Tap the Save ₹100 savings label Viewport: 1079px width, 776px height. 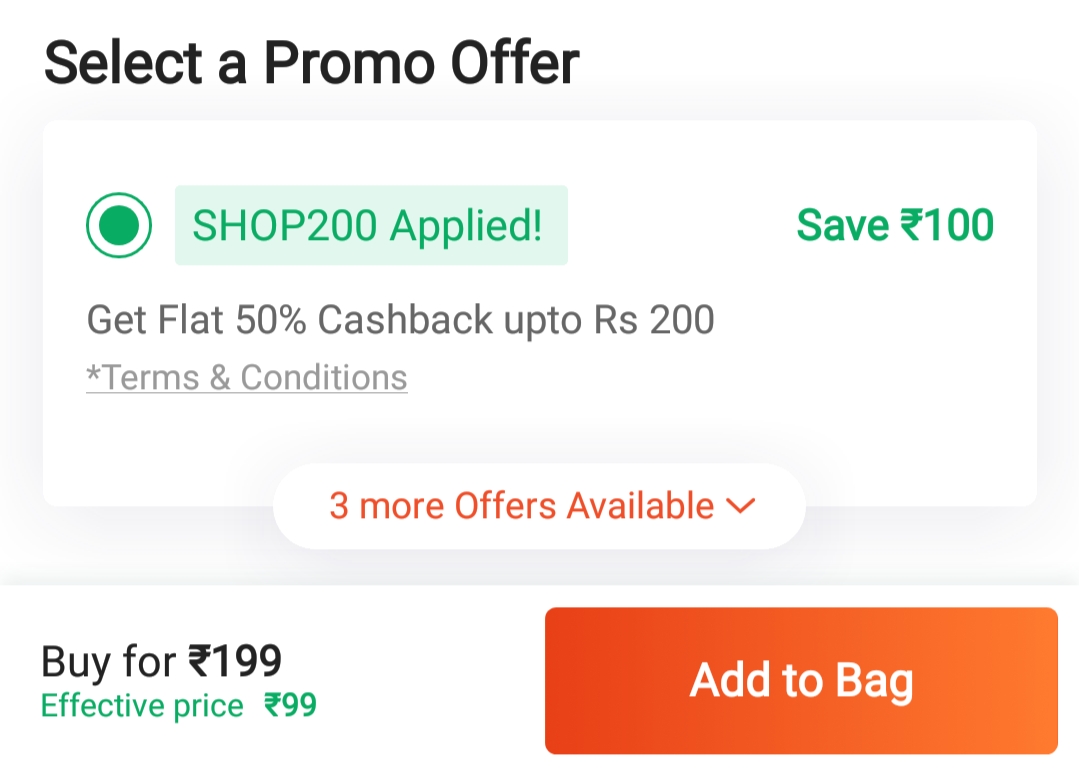click(895, 225)
